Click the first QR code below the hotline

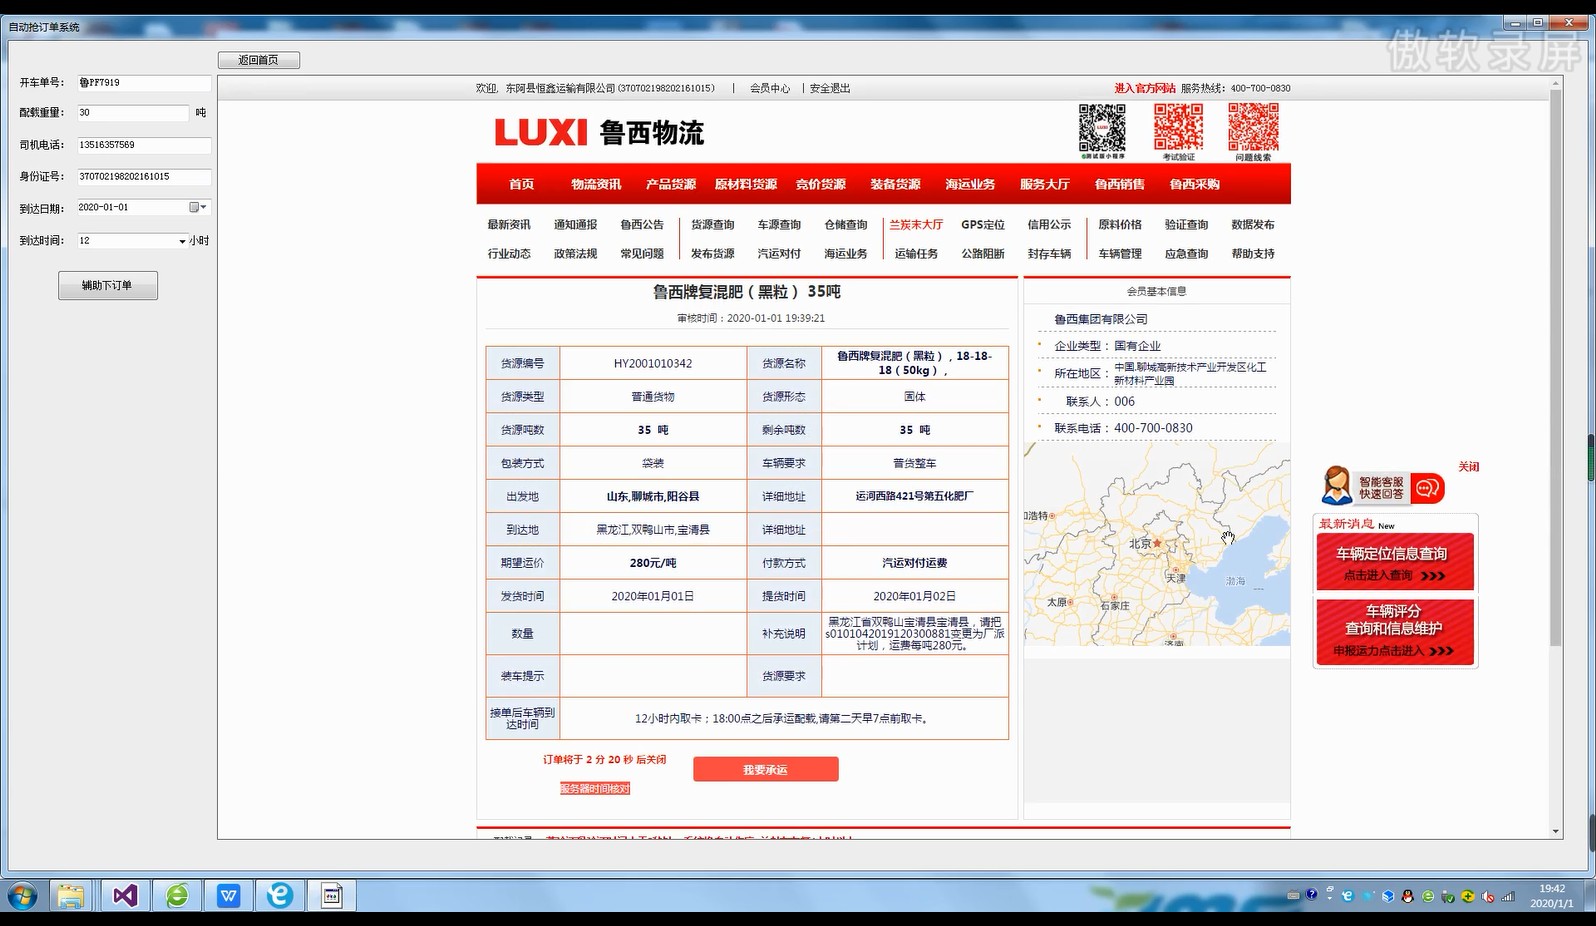pyautogui.click(x=1102, y=128)
